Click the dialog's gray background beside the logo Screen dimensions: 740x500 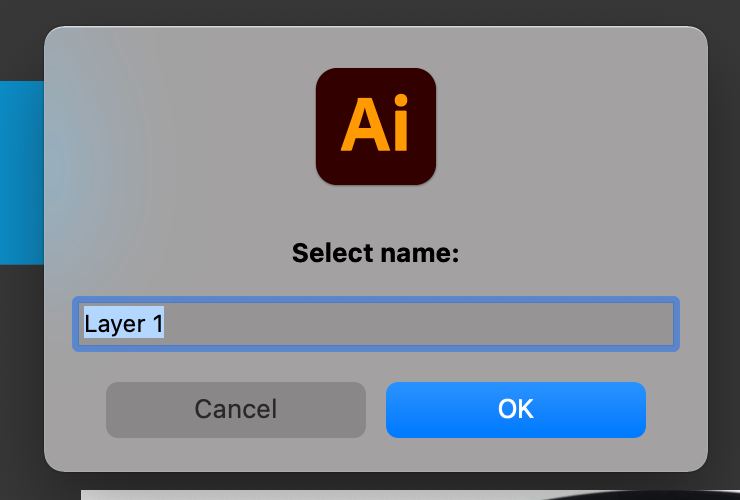566,127
